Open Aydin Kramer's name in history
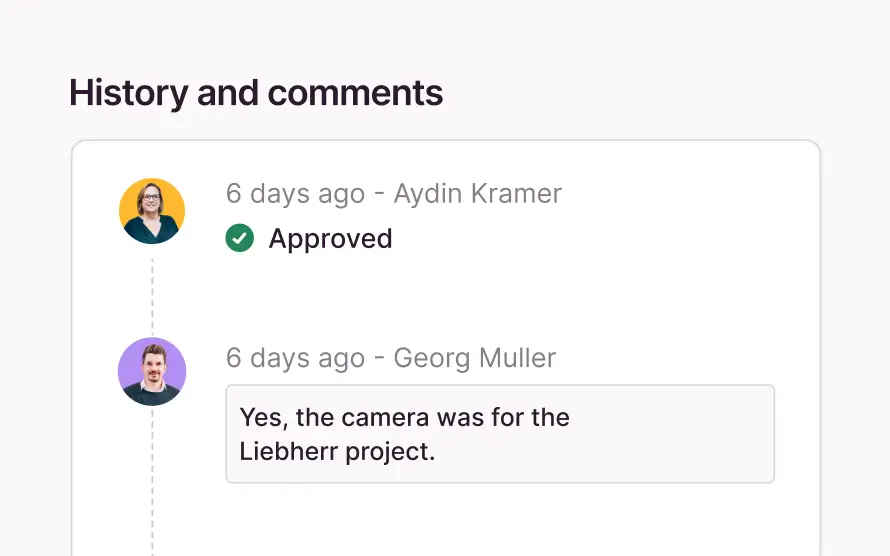The width and height of the screenshot is (890, 556). 477,193
